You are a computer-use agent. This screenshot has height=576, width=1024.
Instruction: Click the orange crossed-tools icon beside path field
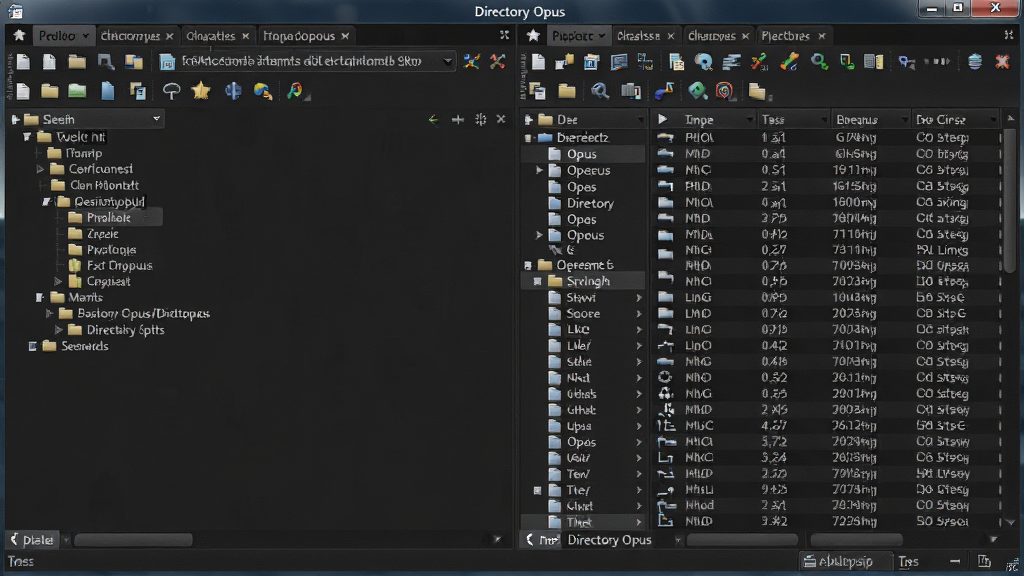[498, 61]
